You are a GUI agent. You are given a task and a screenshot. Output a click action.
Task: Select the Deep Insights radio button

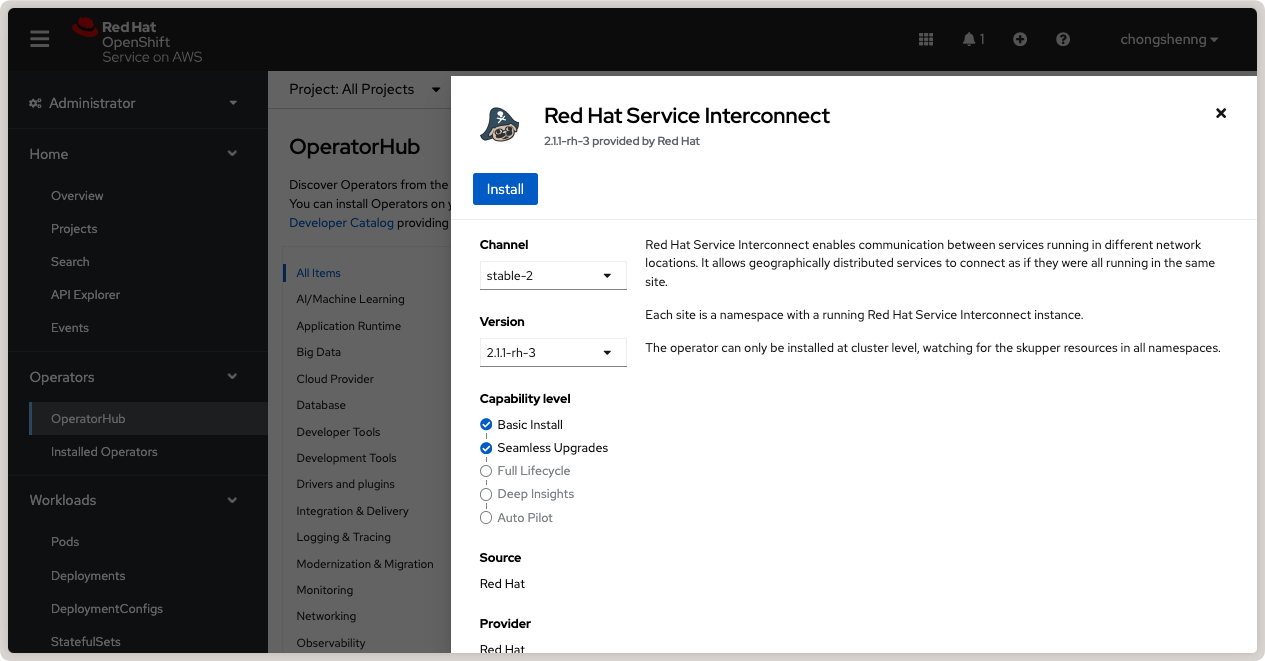[486, 494]
